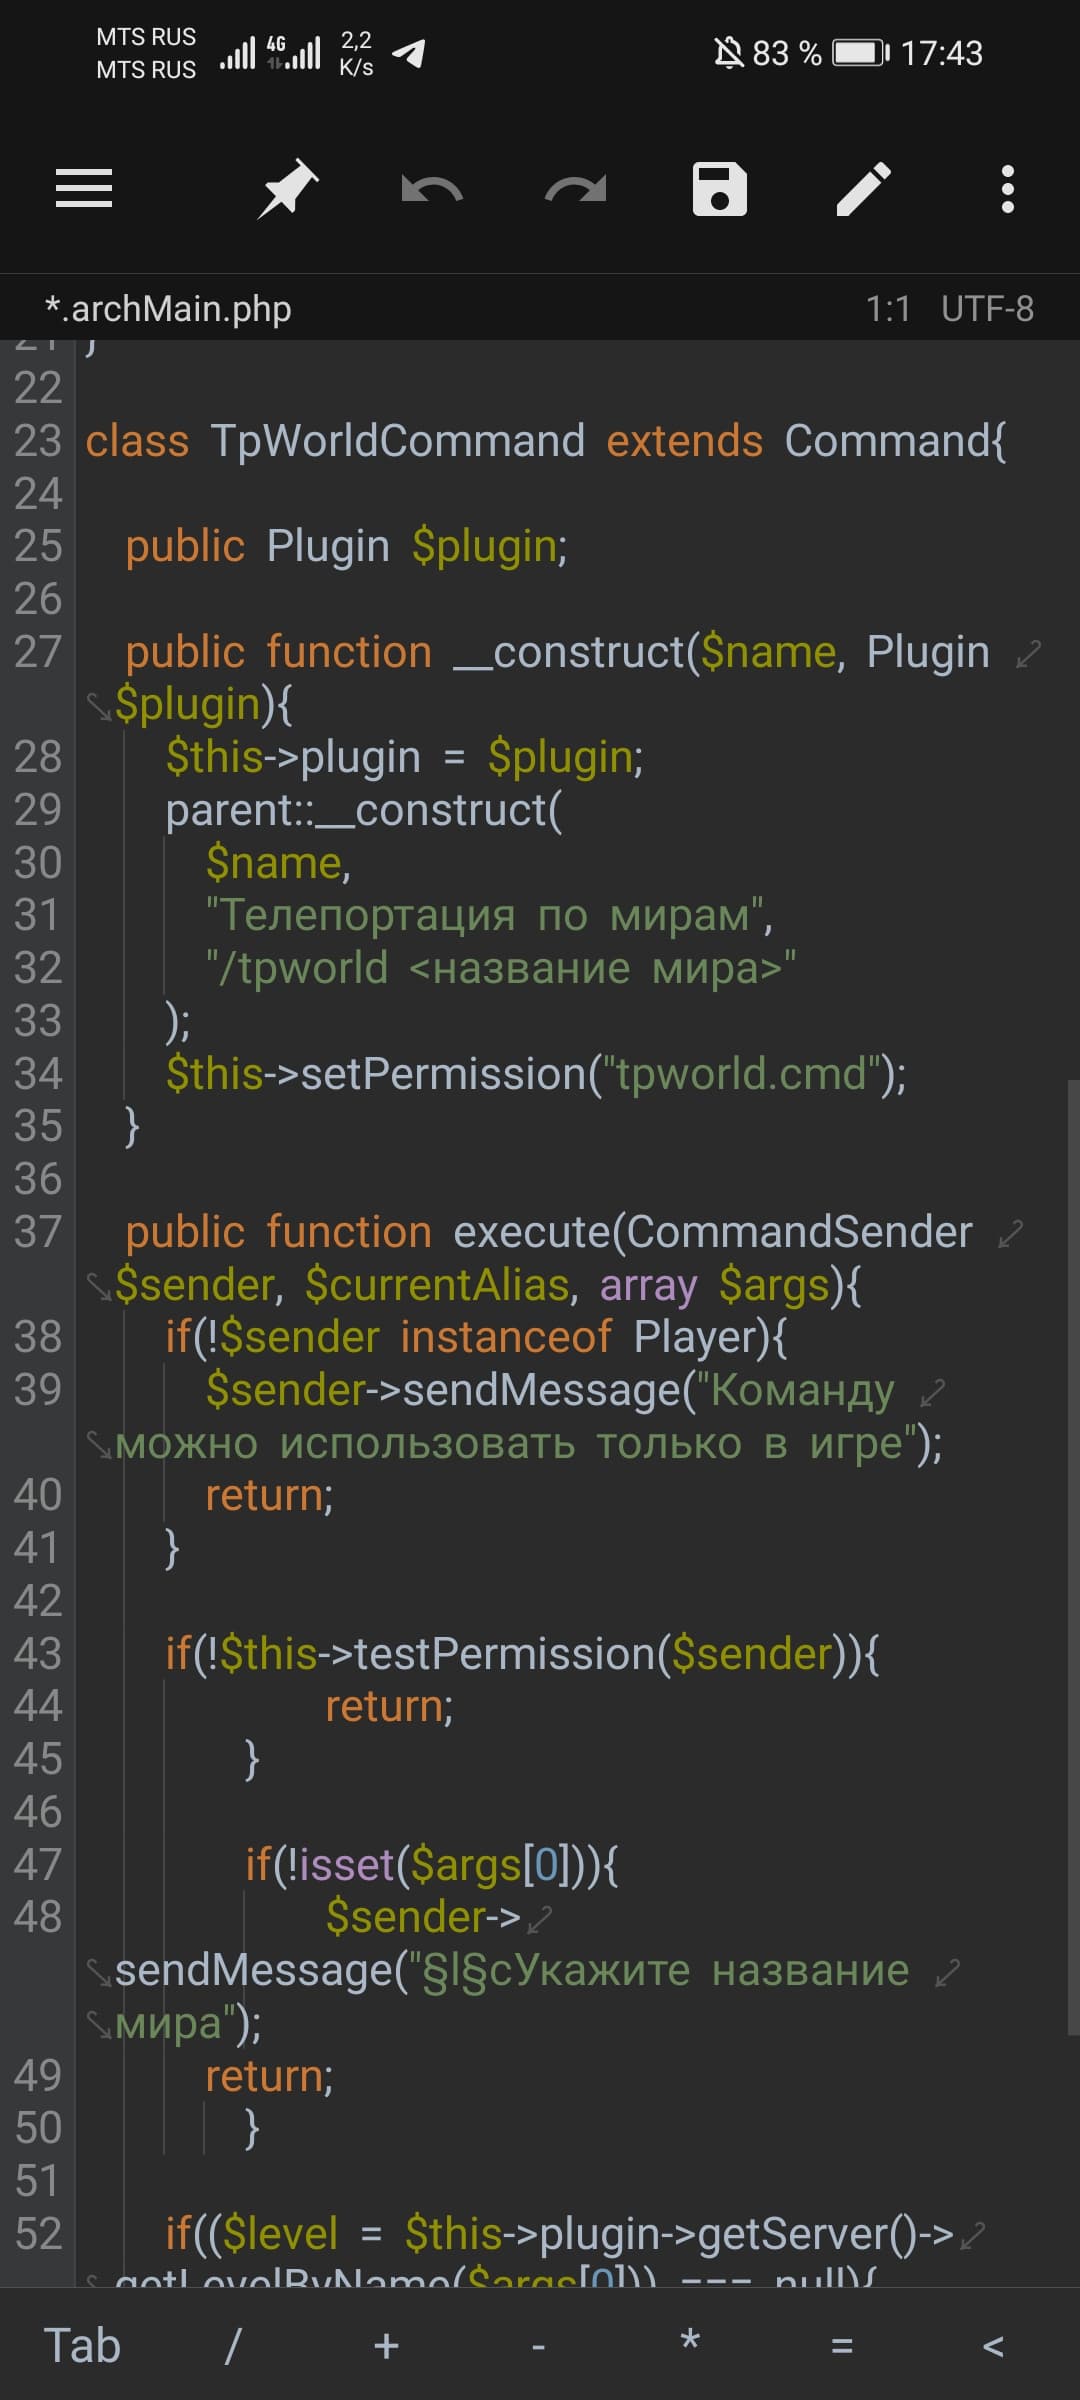This screenshot has width=1080, height=2400.
Task: Open the UTF-8 encoding selector
Action: 988,308
